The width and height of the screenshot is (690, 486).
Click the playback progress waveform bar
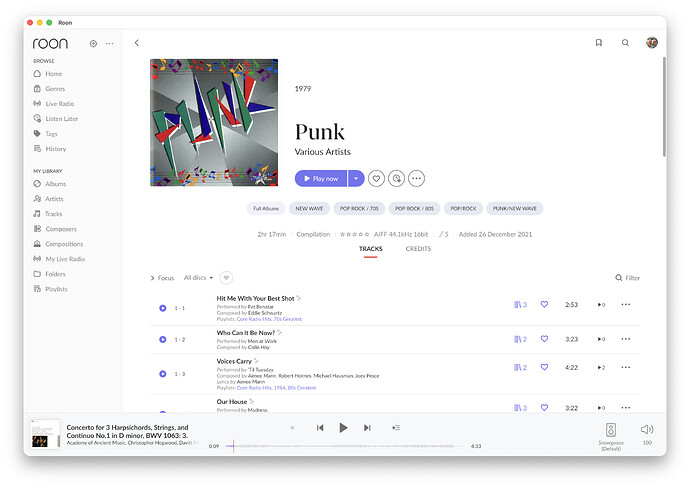(339, 446)
